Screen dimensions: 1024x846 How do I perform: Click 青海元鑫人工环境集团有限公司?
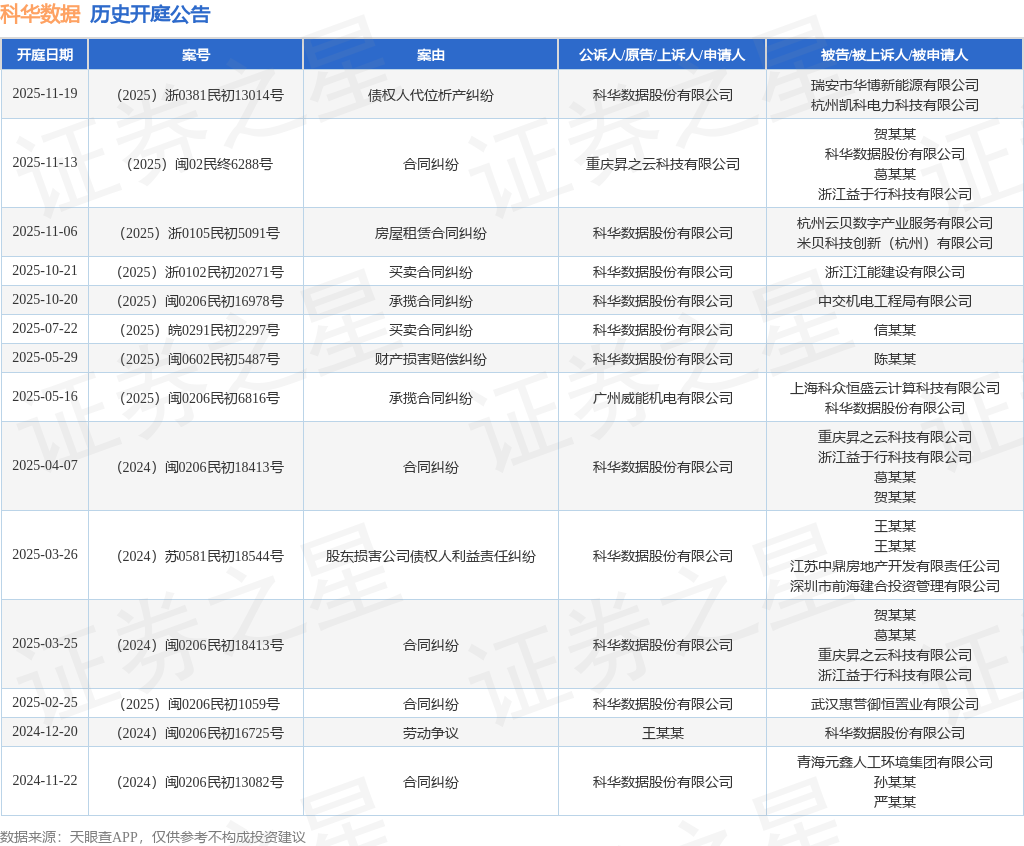[895, 762]
